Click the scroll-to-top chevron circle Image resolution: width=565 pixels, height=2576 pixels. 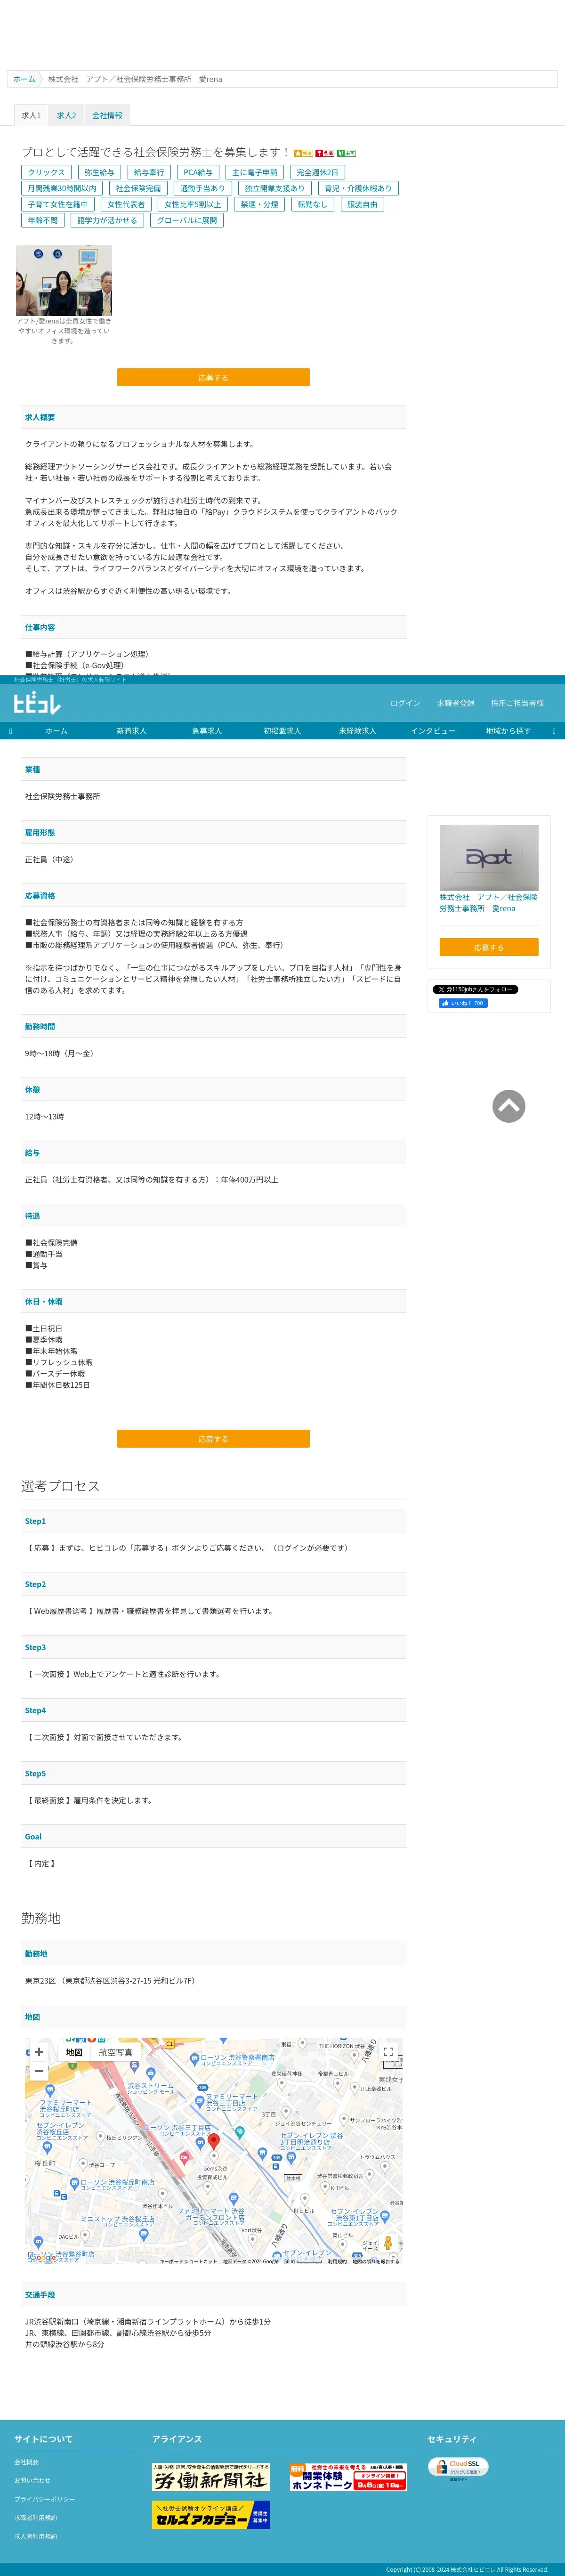click(x=508, y=1106)
